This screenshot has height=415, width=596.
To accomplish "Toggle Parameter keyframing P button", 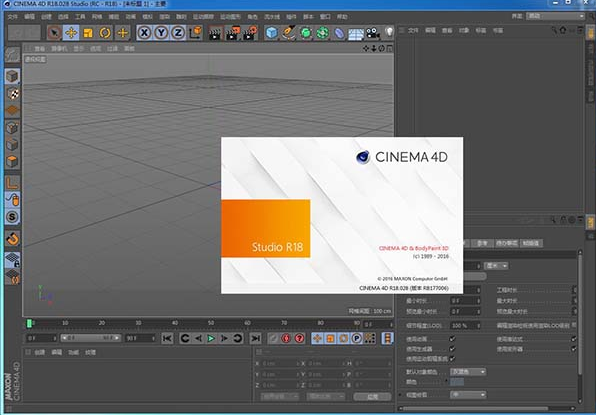I will pyautogui.click(x=357, y=338).
